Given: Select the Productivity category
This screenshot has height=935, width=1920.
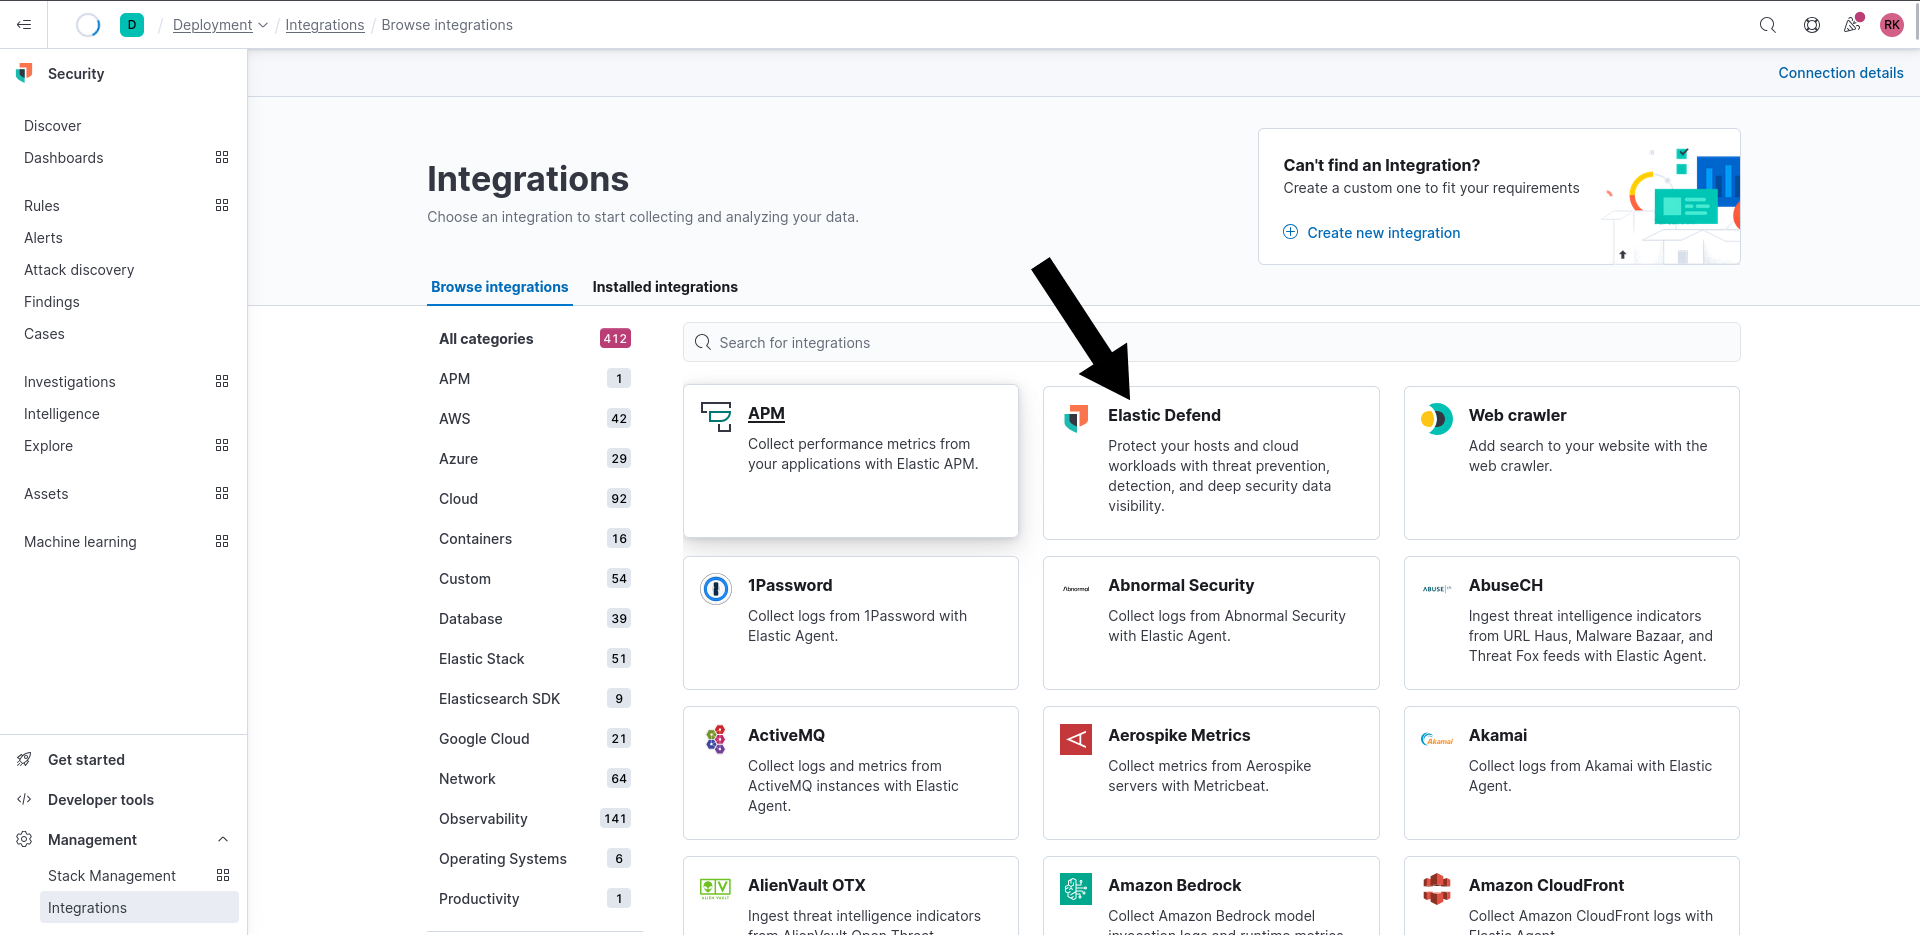Looking at the screenshot, I should coord(535,899).
